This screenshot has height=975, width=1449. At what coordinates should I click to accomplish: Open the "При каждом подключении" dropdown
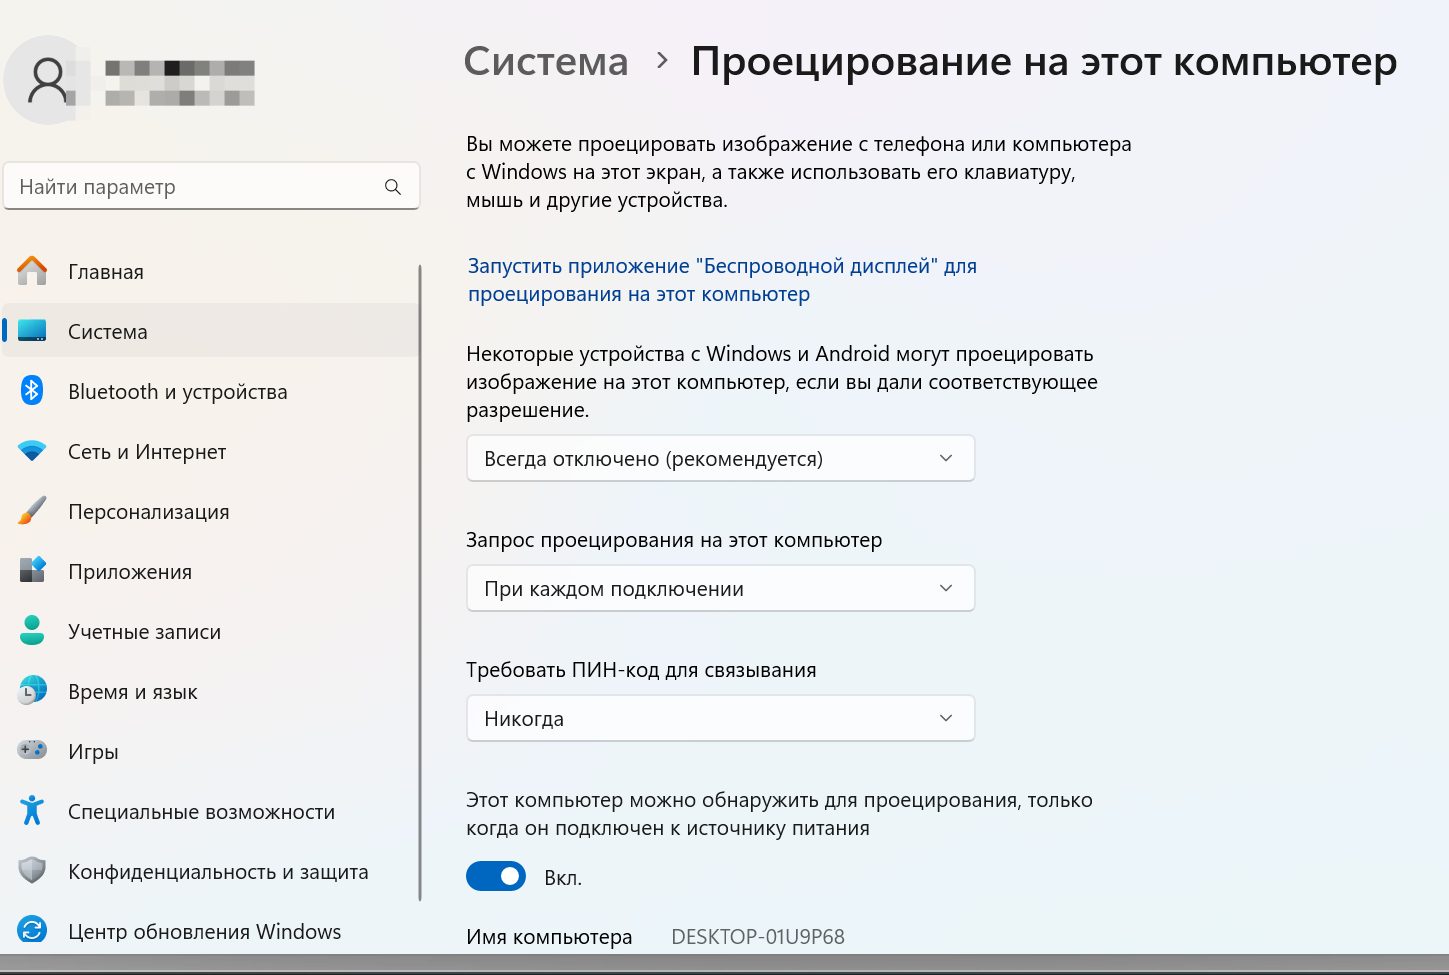720,589
